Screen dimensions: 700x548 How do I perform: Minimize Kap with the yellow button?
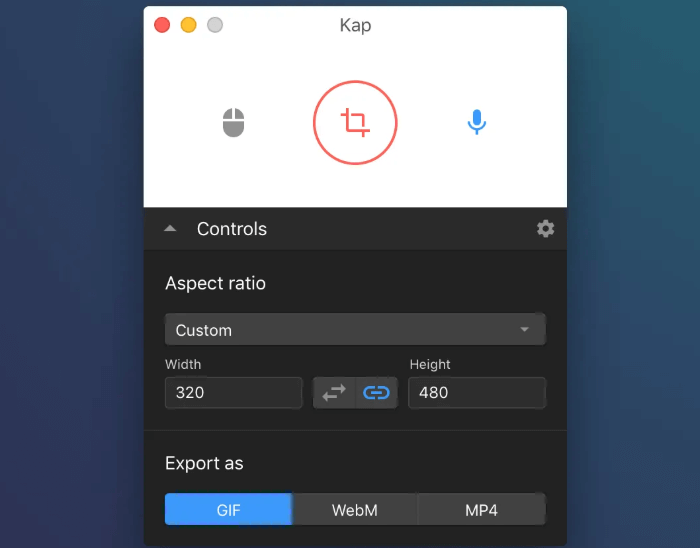tap(188, 25)
